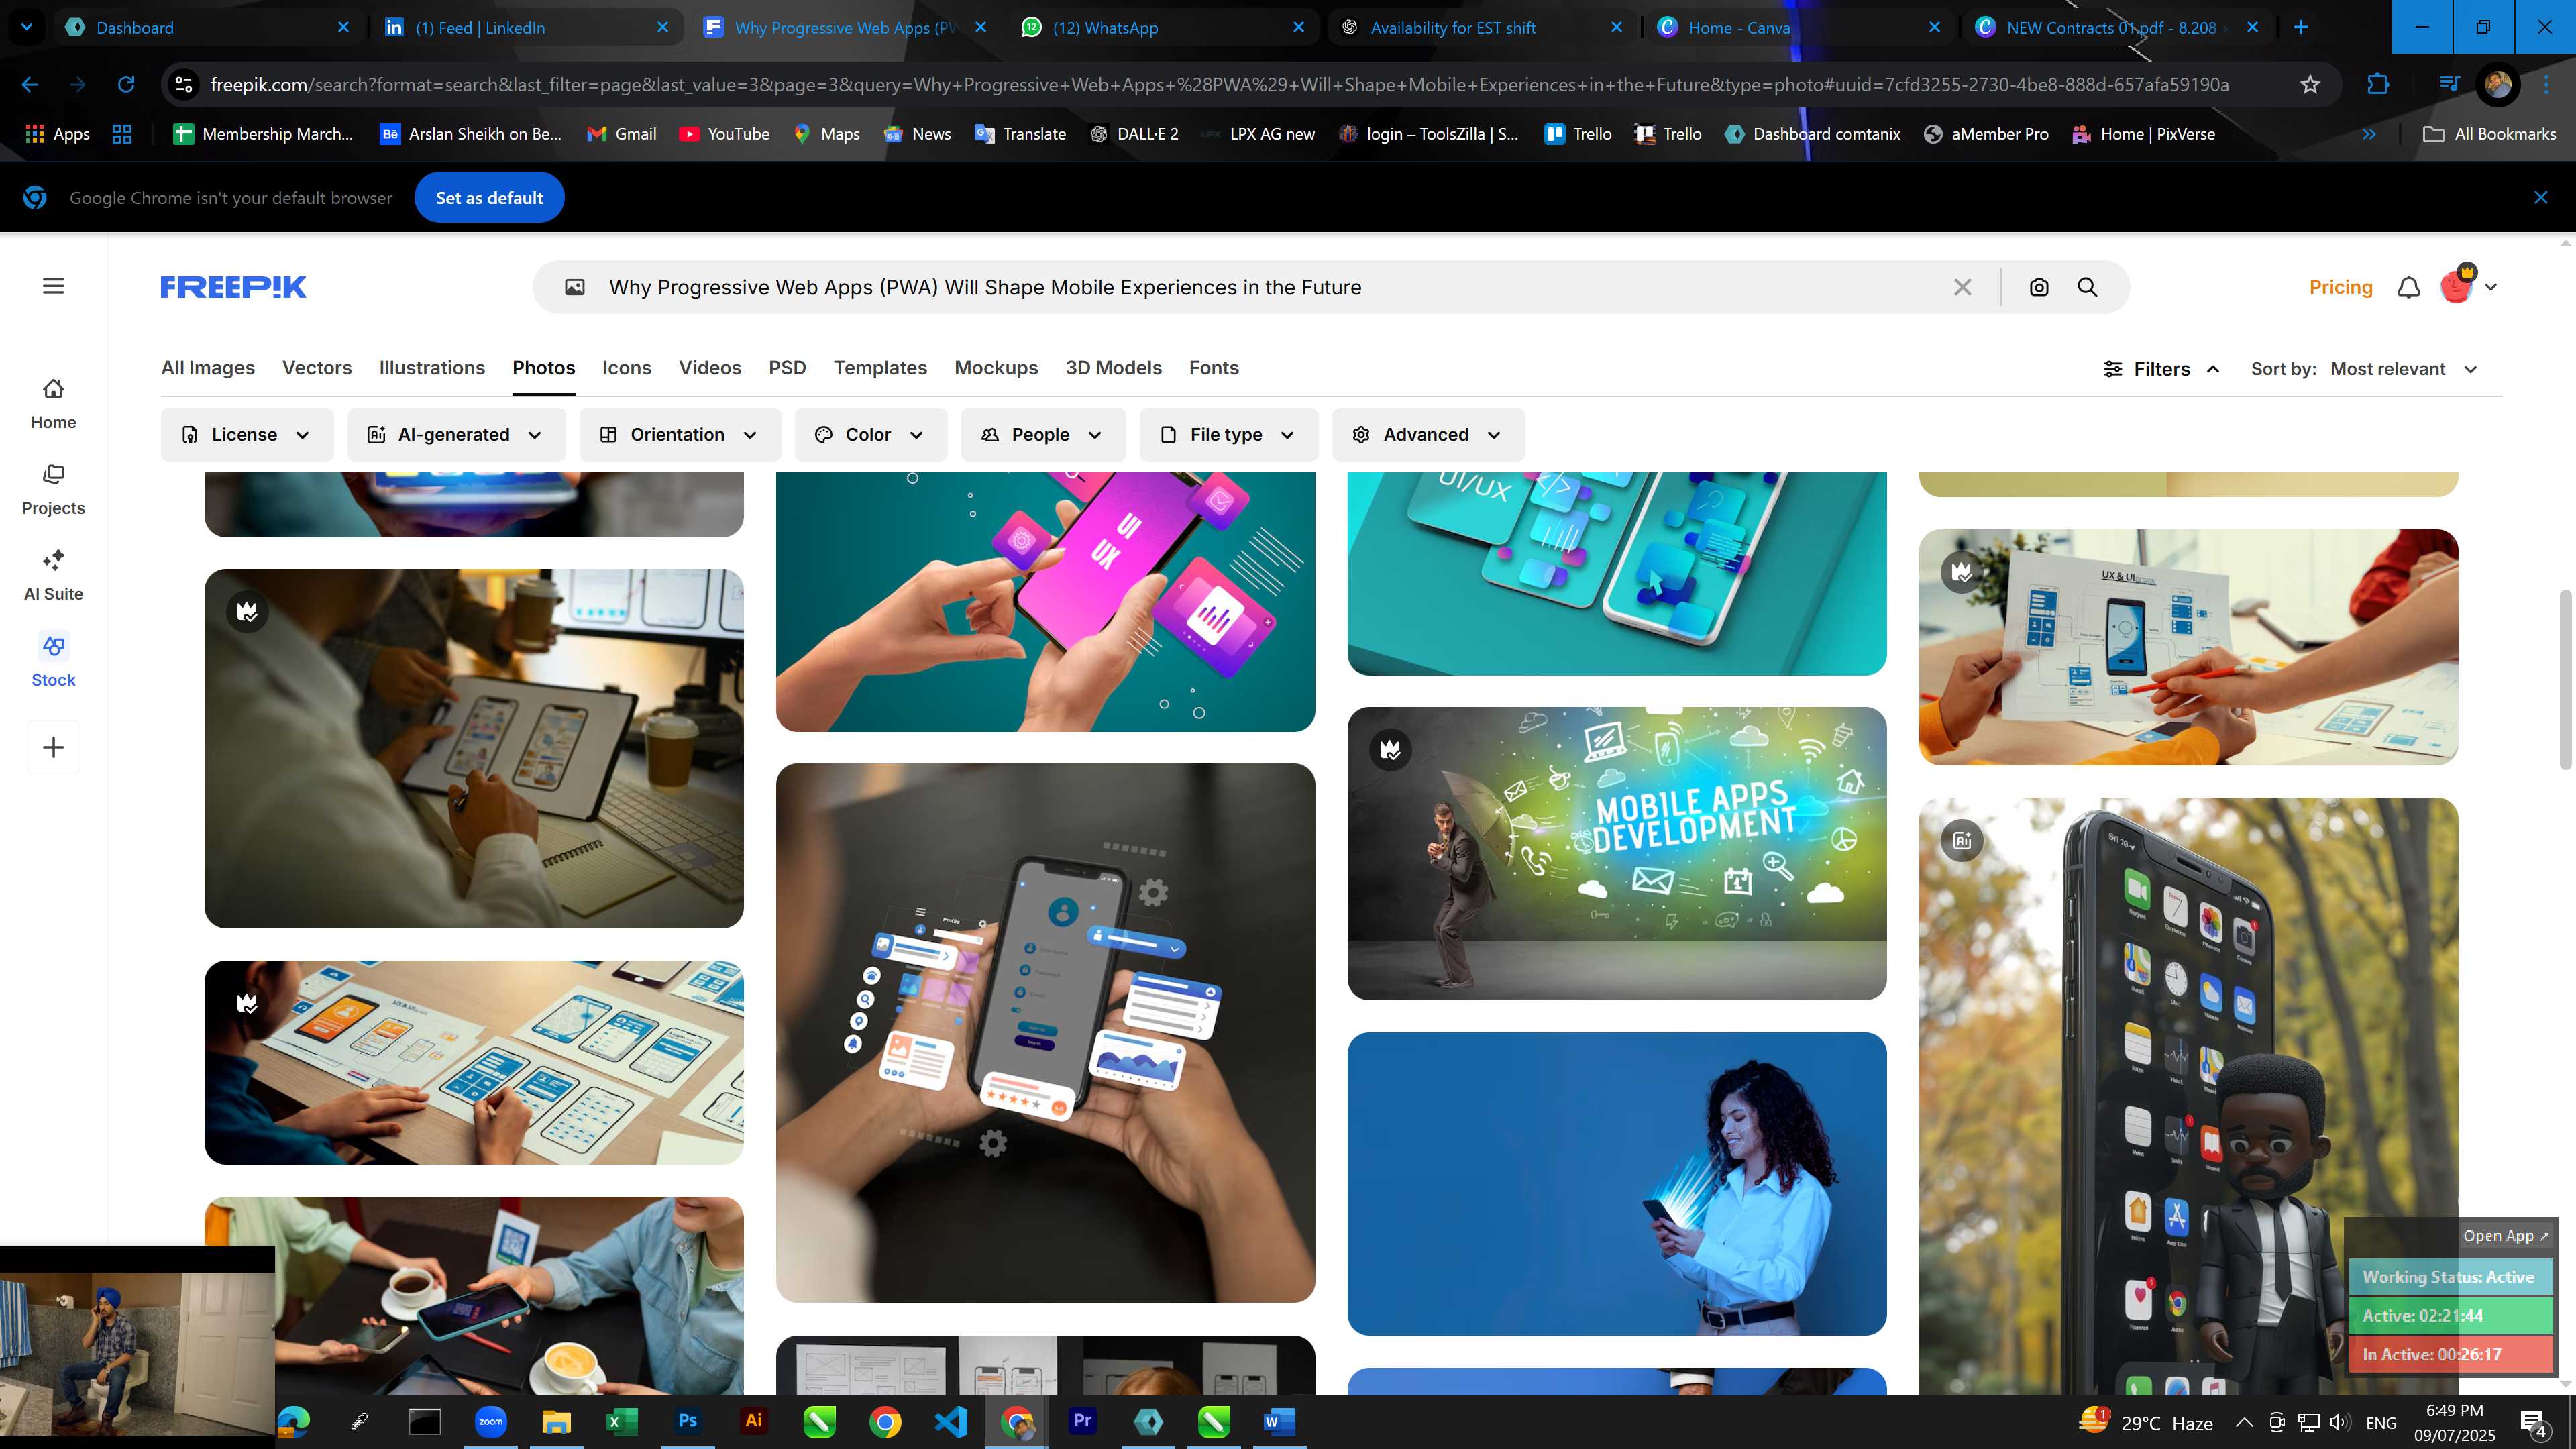This screenshot has width=2576, height=1449.
Task: Open notifications bell
Action: tap(2409, 288)
